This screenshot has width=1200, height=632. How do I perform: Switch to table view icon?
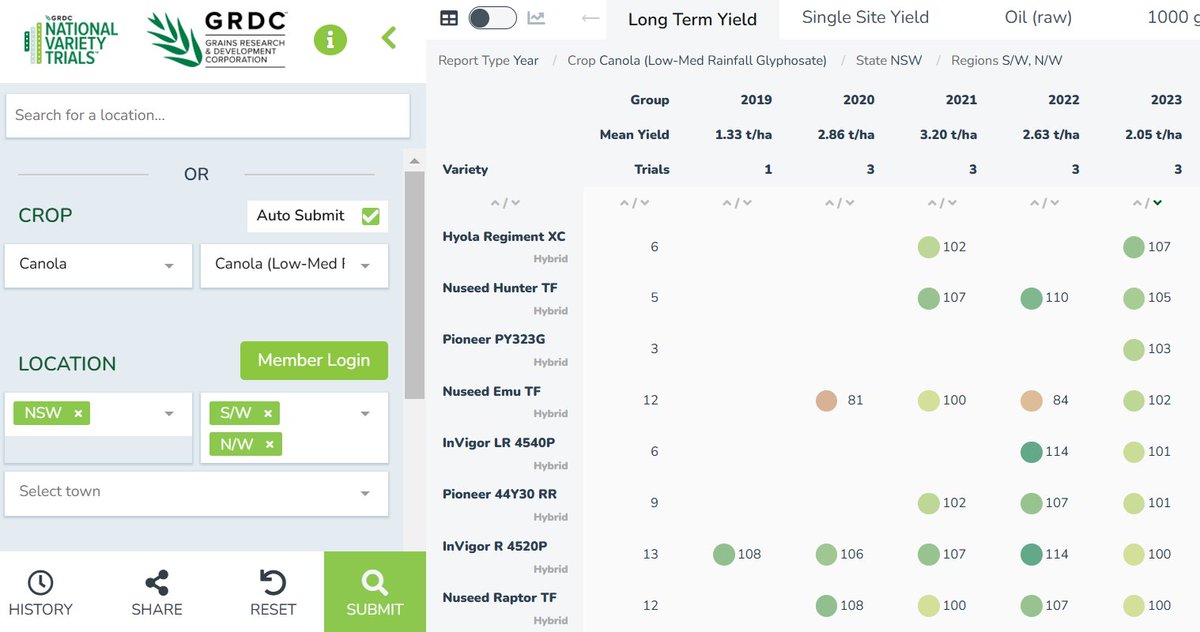pyautogui.click(x=449, y=17)
